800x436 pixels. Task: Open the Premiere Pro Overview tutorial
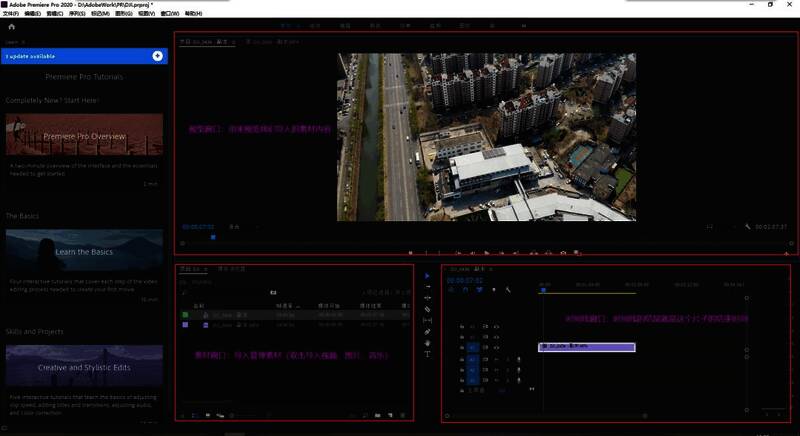(84, 134)
